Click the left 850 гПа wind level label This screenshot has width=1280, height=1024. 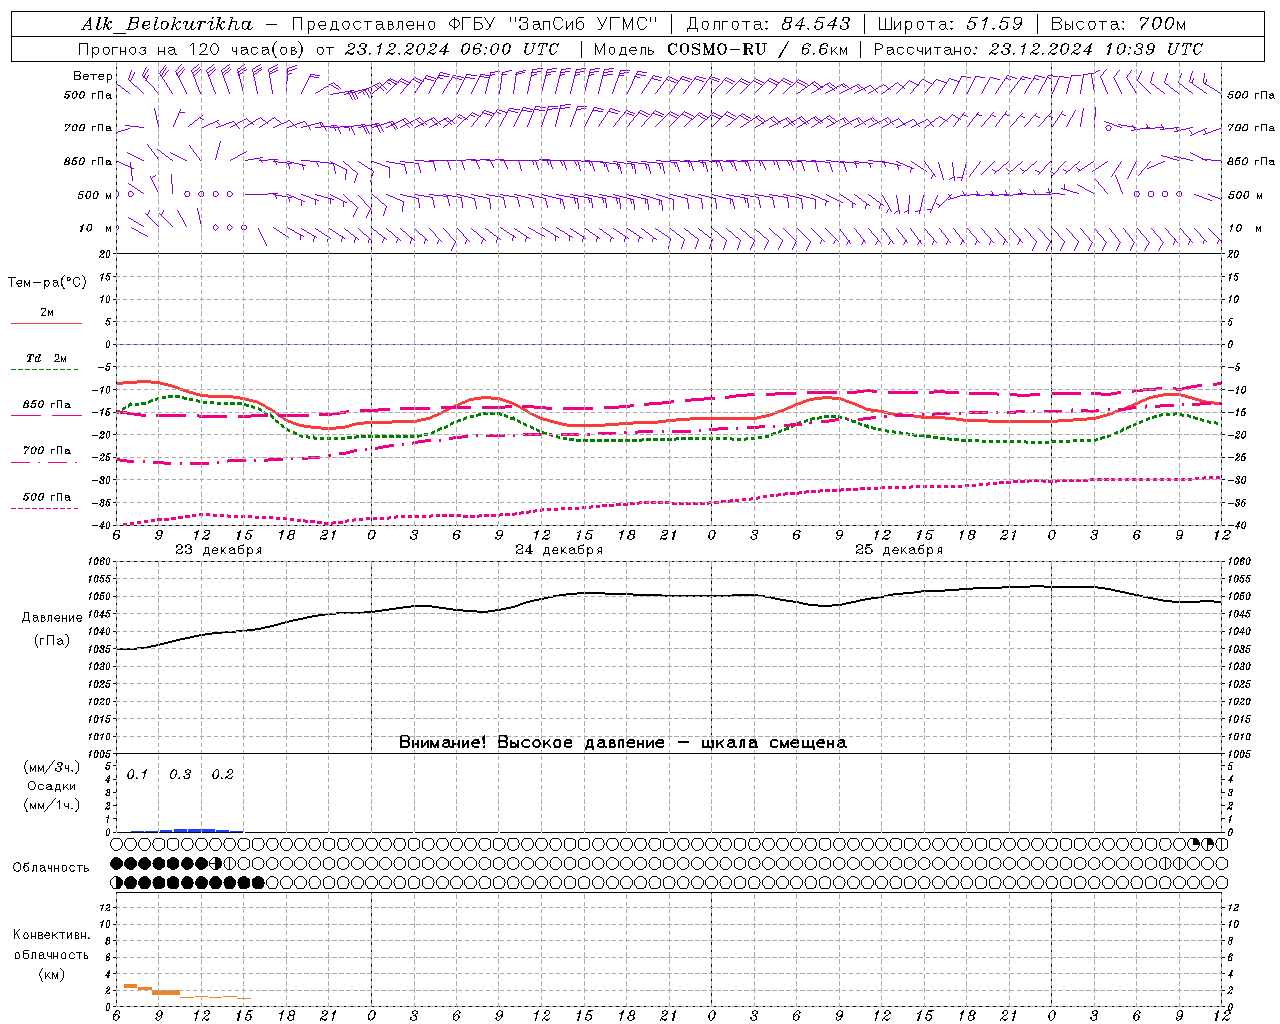coord(87,161)
